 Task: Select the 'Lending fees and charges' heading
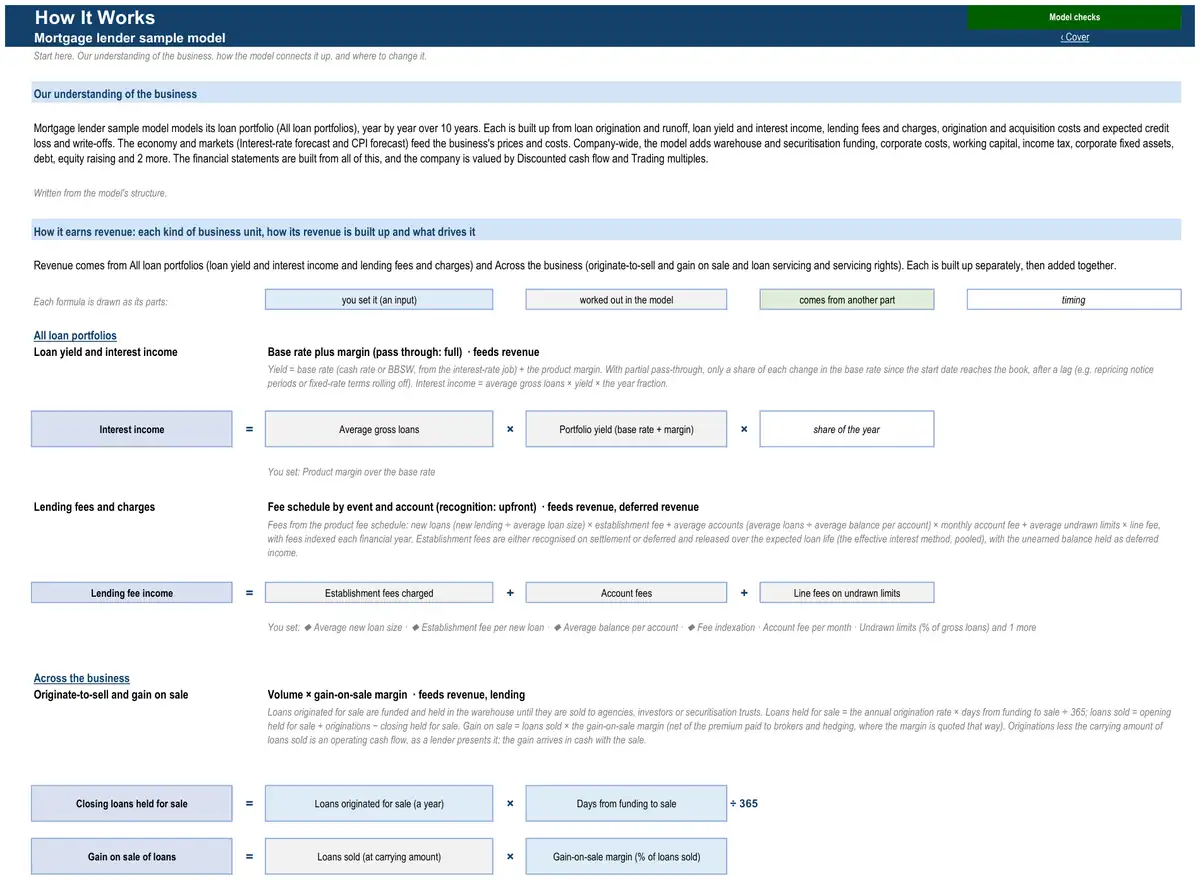point(95,507)
